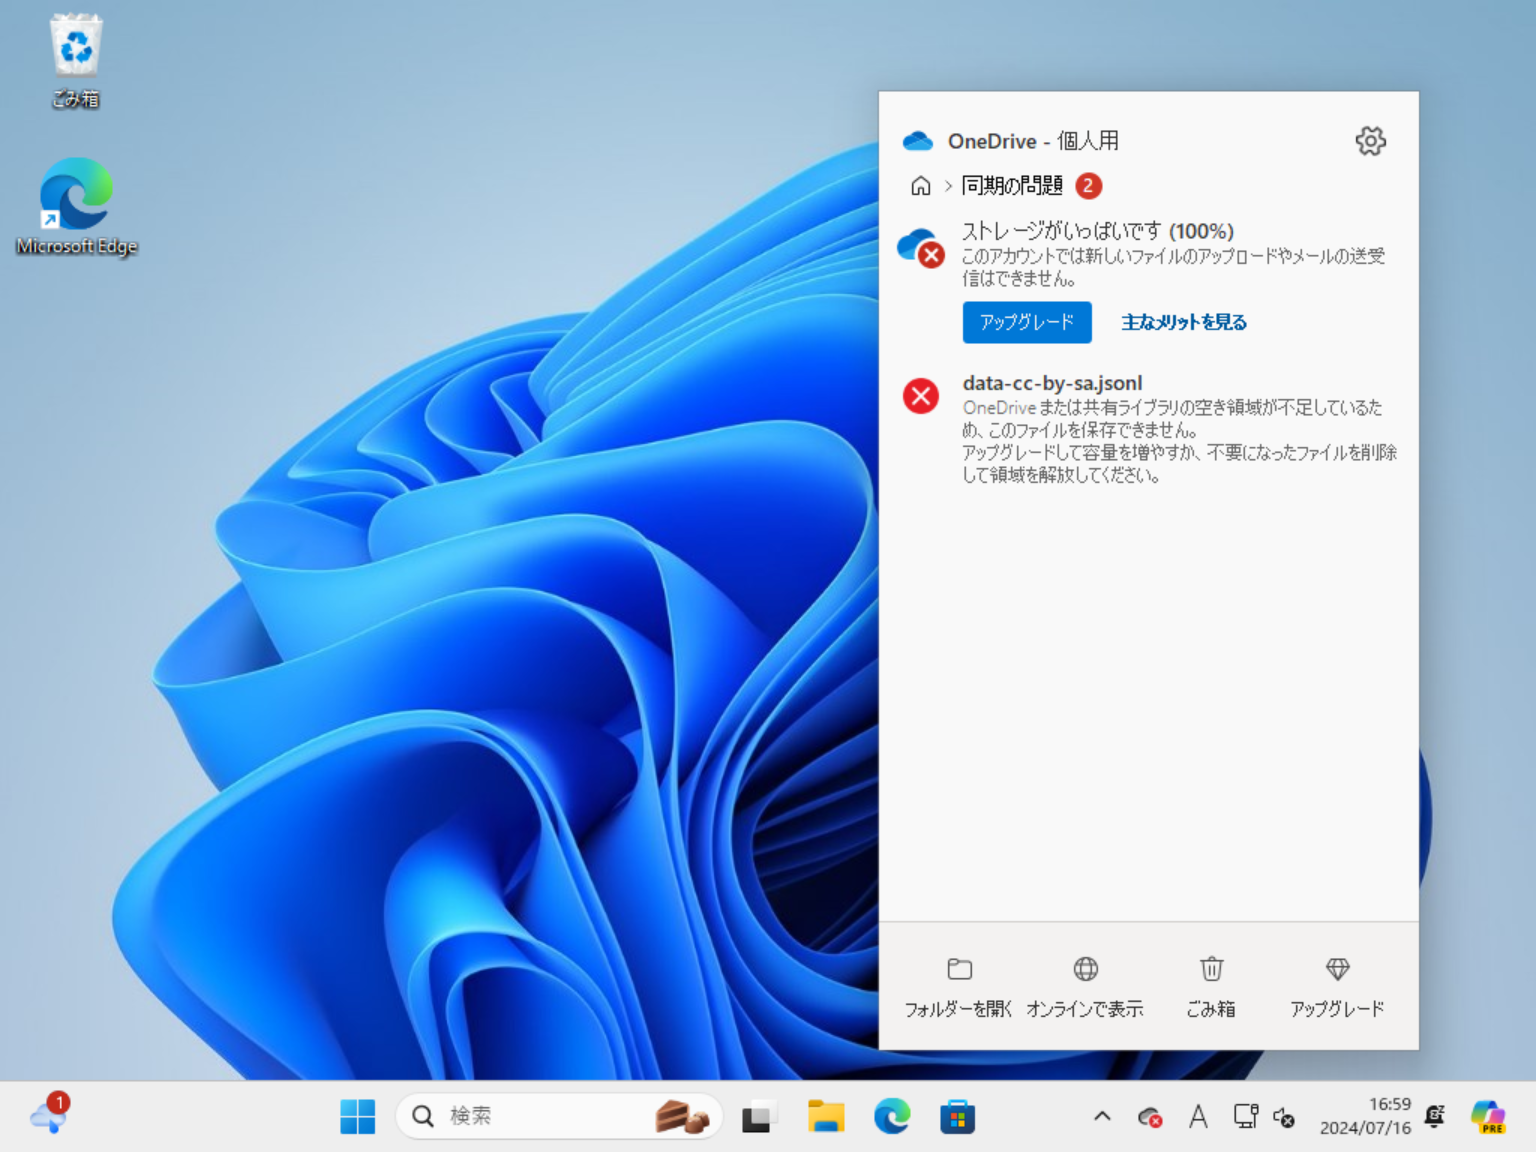Screen dimensions: 1536x1152
Task: Open the Start menu
Action: (358, 1116)
